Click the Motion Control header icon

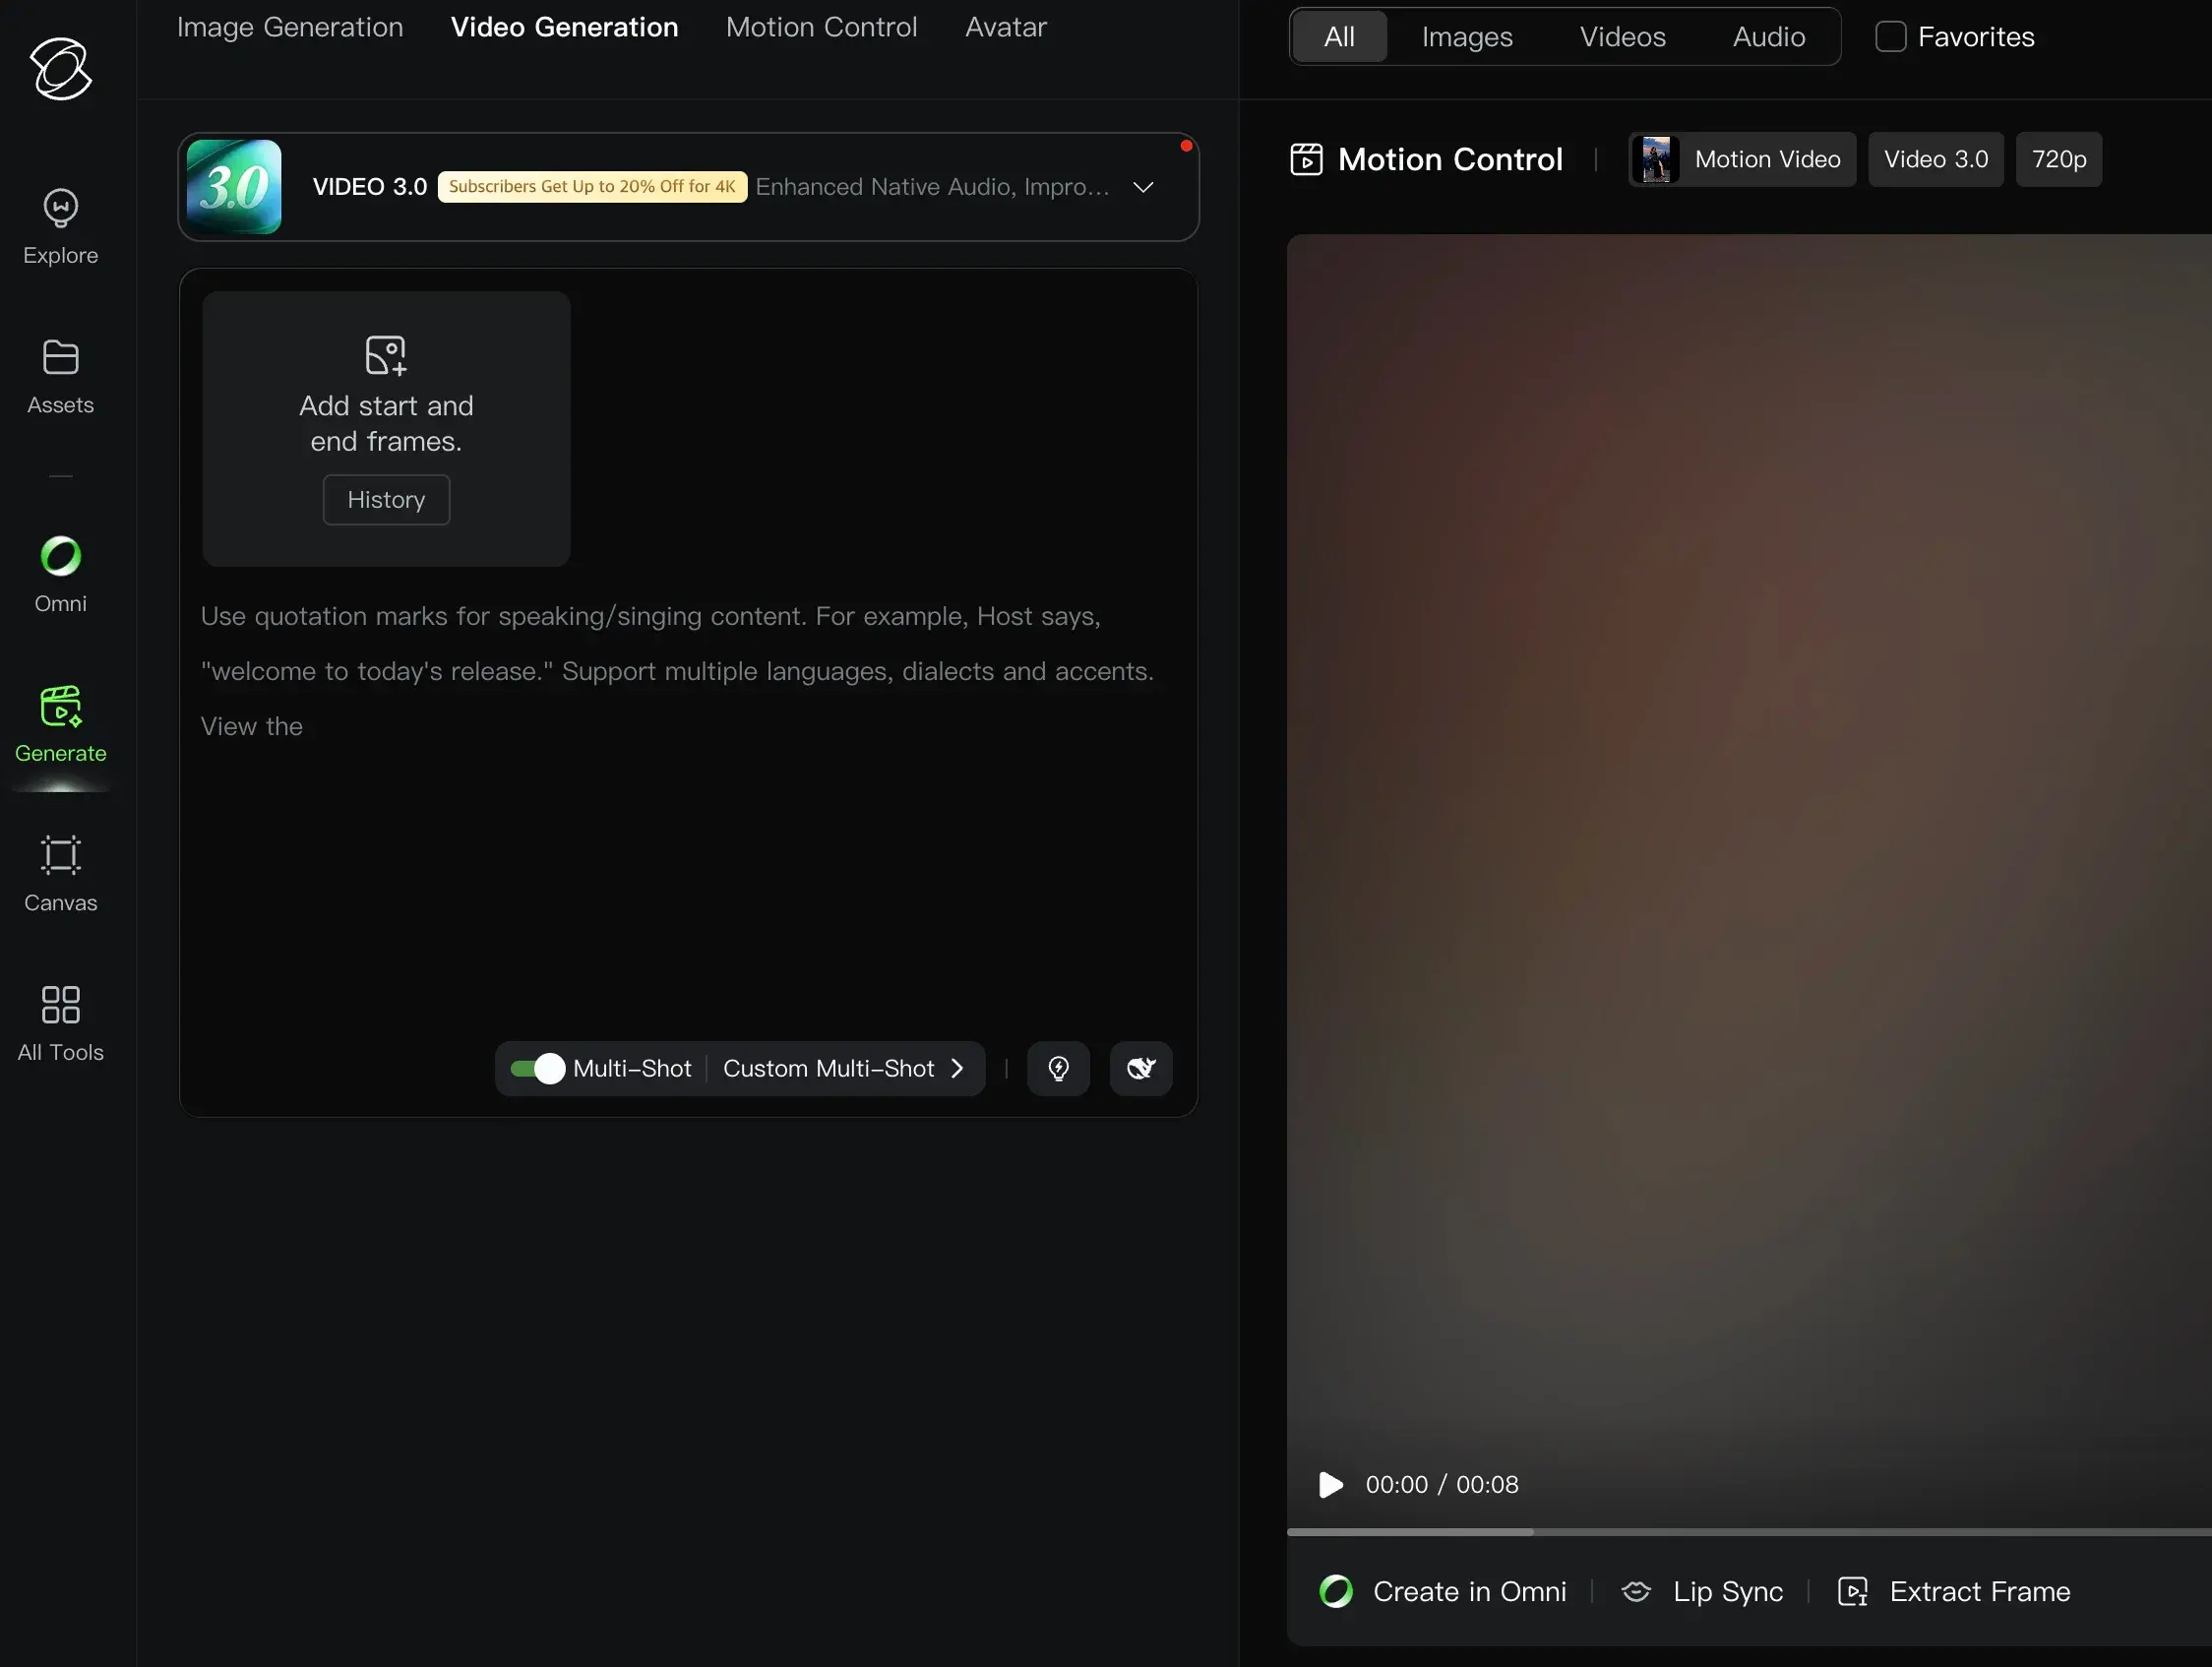tap(1306, 159)
